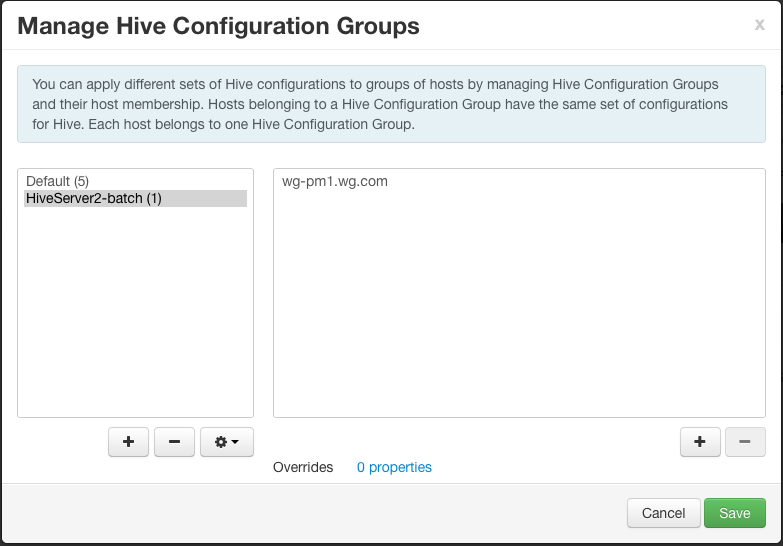The width and height of the screenshot is (783, 546).
Task: Open the gear actions dropdown for groups
Action: pos(227,442)
